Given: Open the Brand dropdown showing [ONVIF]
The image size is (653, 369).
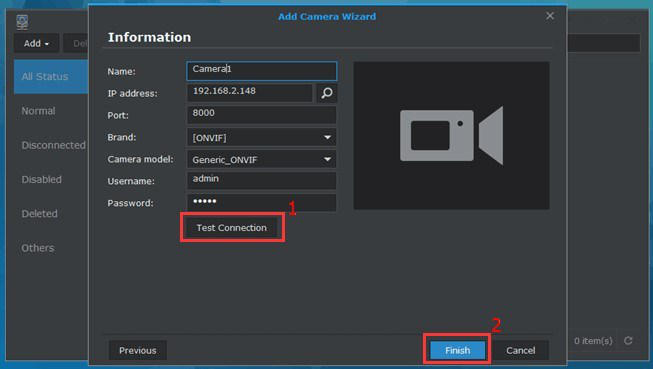Looking at the screenshot, I should (x=262, y=137).
